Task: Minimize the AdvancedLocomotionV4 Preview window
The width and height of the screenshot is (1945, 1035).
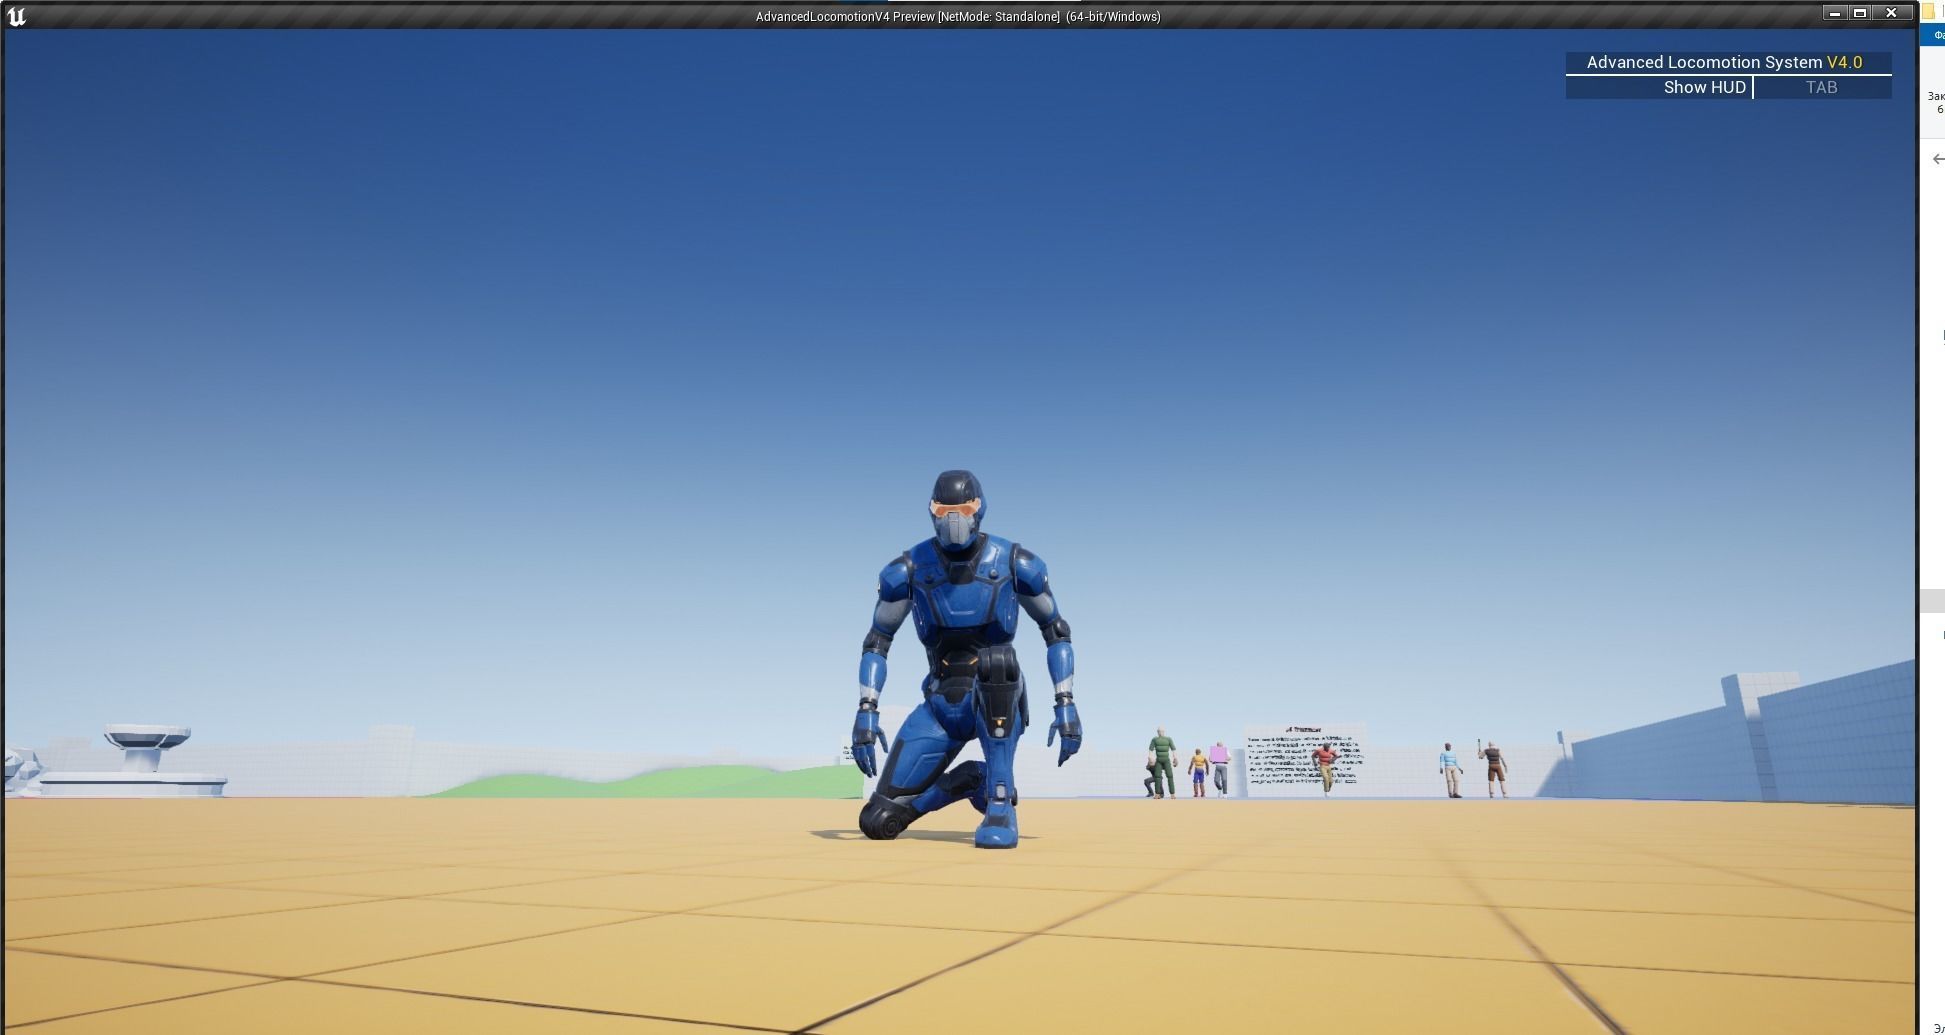Action: coord(1834,13)
